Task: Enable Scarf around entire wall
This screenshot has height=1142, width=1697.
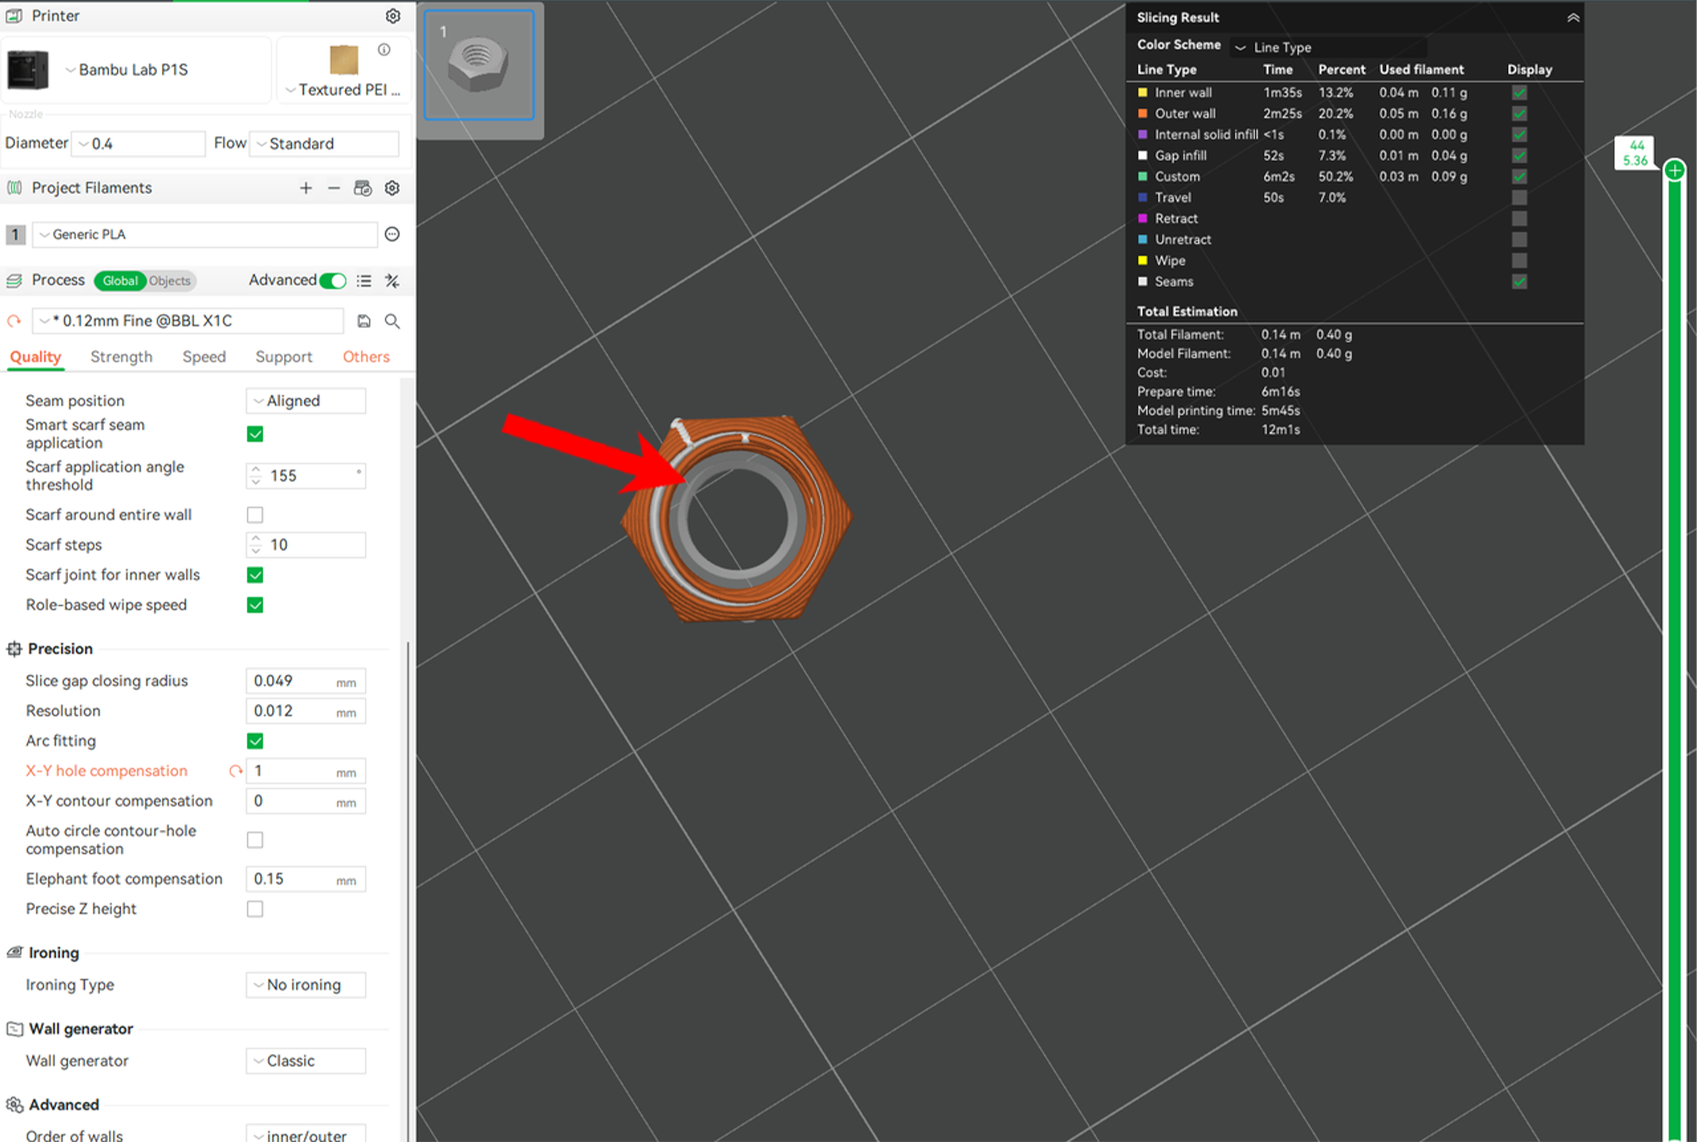Action: [255, 515]
